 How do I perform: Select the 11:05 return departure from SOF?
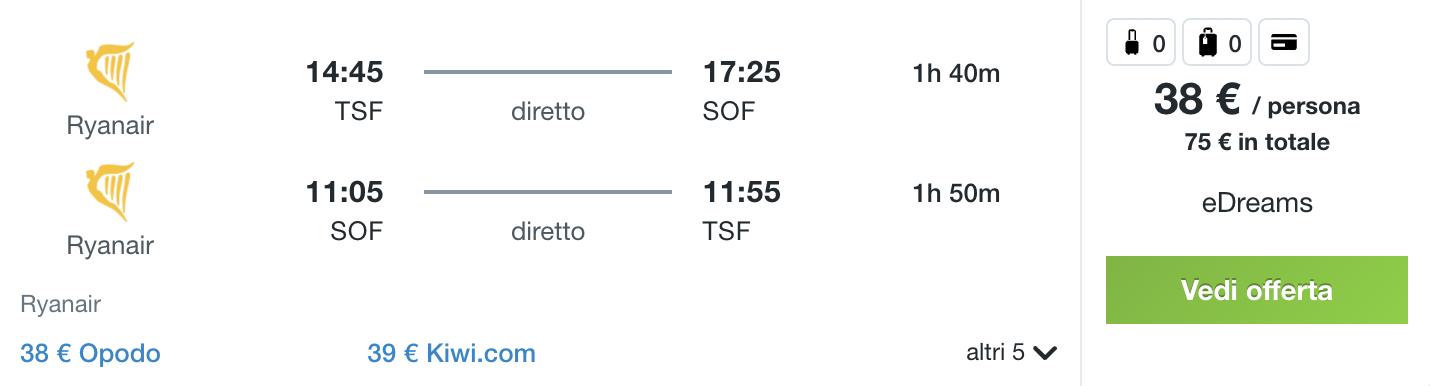point(344,192)
